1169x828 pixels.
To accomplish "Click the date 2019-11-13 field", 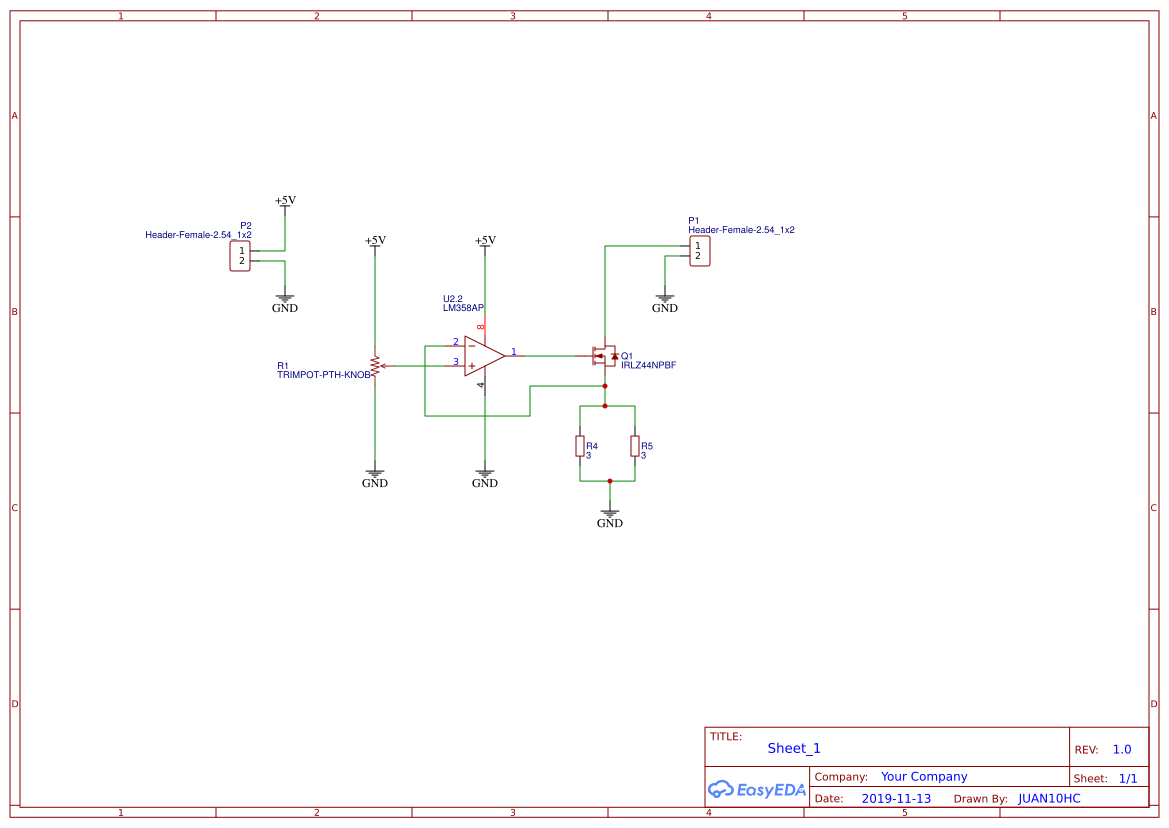I will [x=896, y=798].
